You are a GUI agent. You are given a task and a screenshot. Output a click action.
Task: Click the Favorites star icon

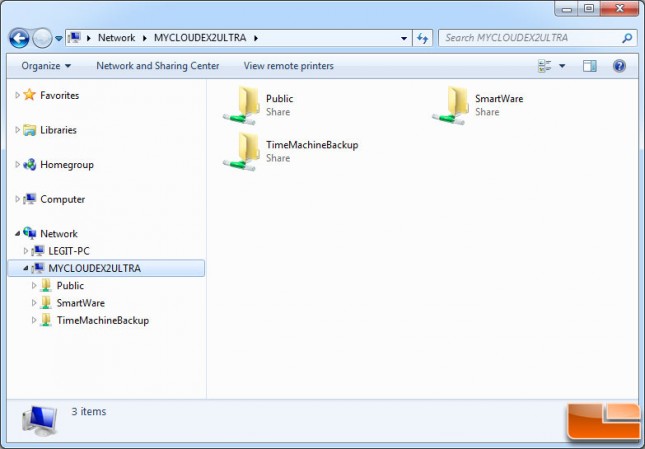tap(29, 95)
